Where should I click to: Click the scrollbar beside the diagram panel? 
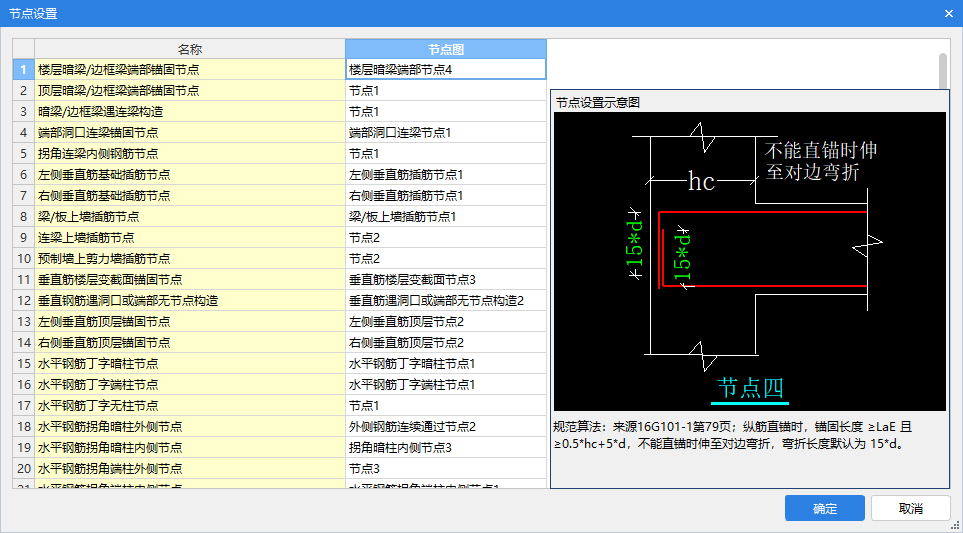943,71
